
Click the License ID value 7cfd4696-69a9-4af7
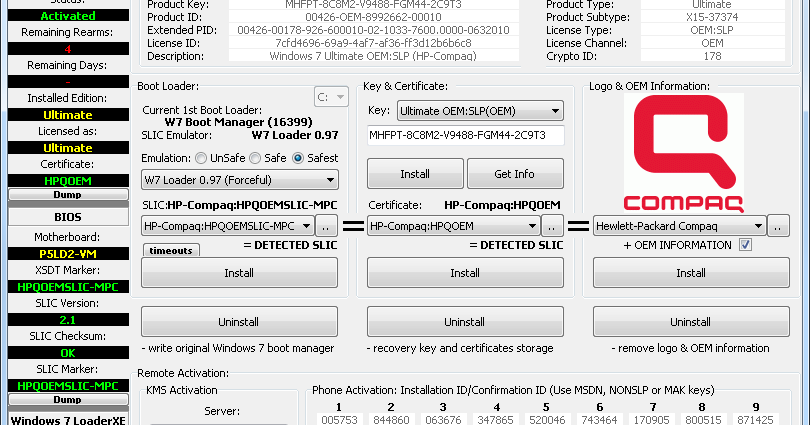pyautogui.click(x=374, y=43)
